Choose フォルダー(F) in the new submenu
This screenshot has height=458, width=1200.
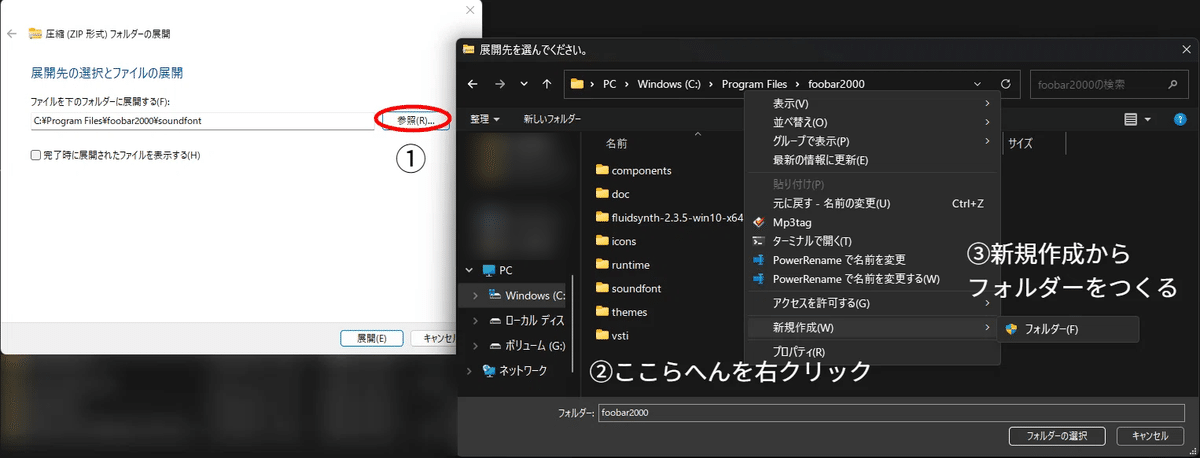pos(1069,329)
